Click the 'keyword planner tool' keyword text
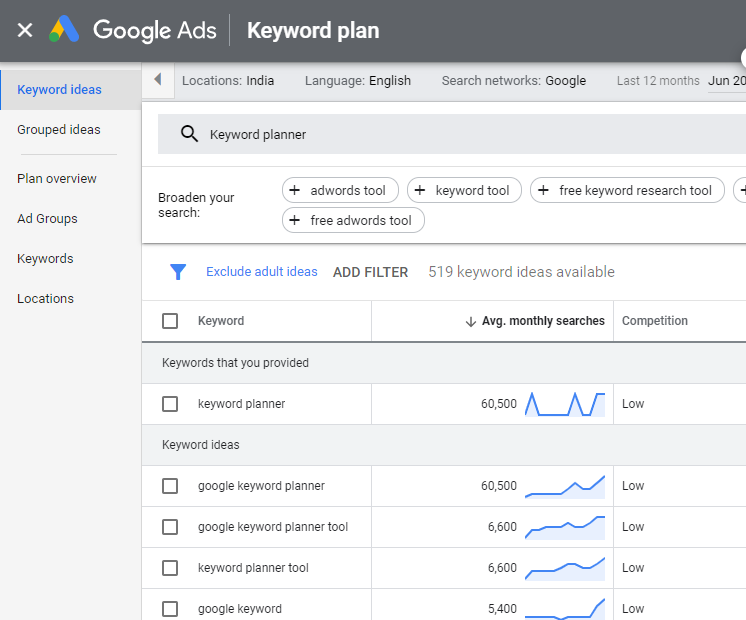This screenshot has height=620, width=746. coord(253,568)
